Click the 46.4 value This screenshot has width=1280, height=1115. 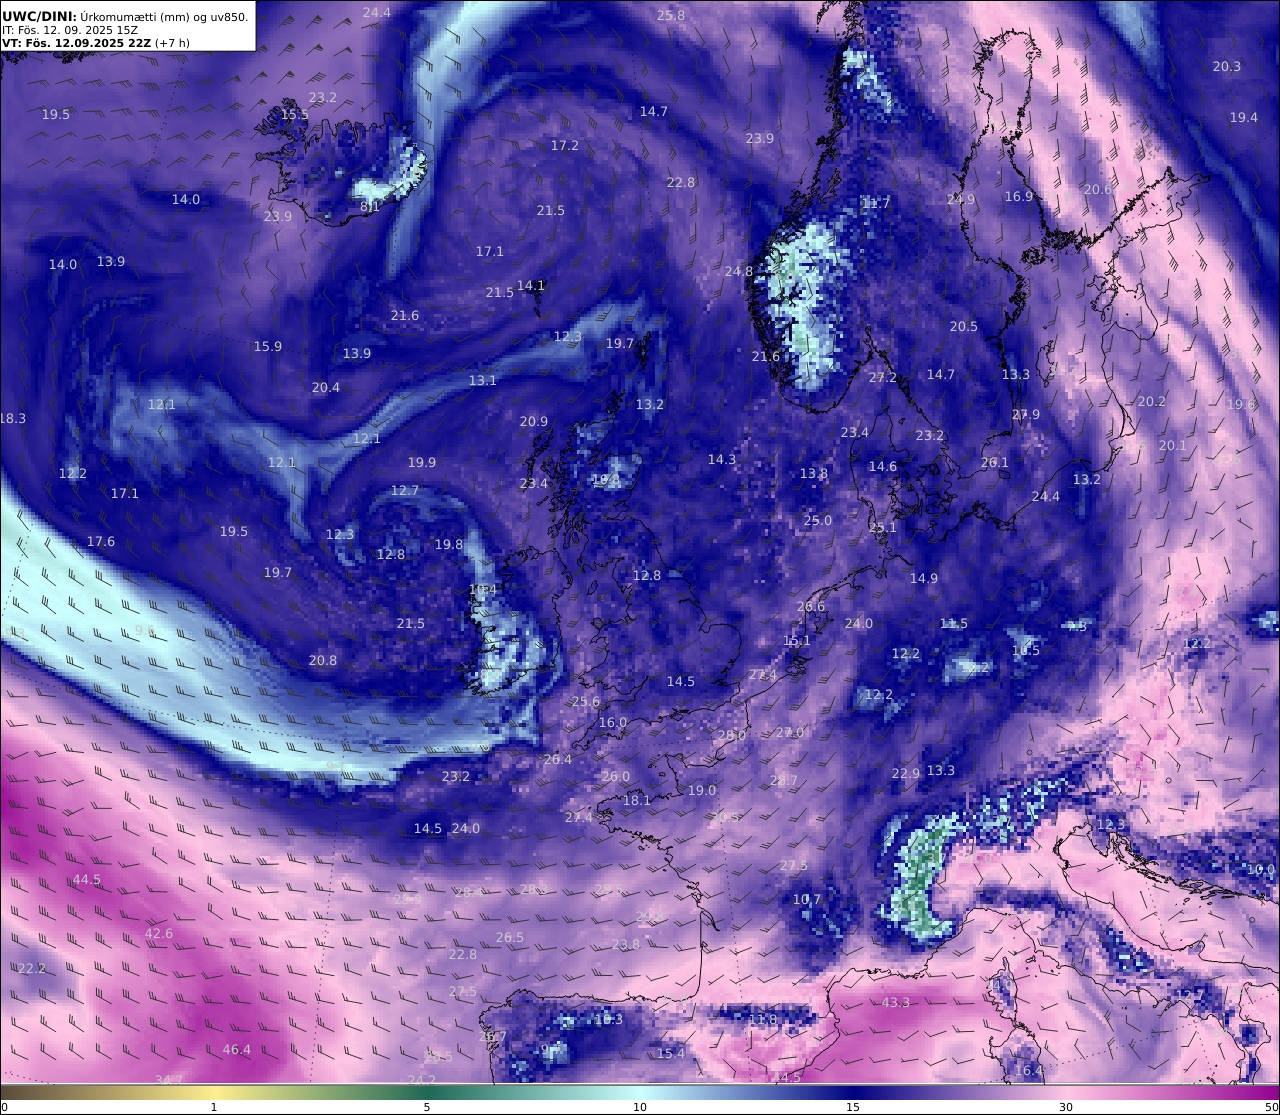click(237, 1049)
